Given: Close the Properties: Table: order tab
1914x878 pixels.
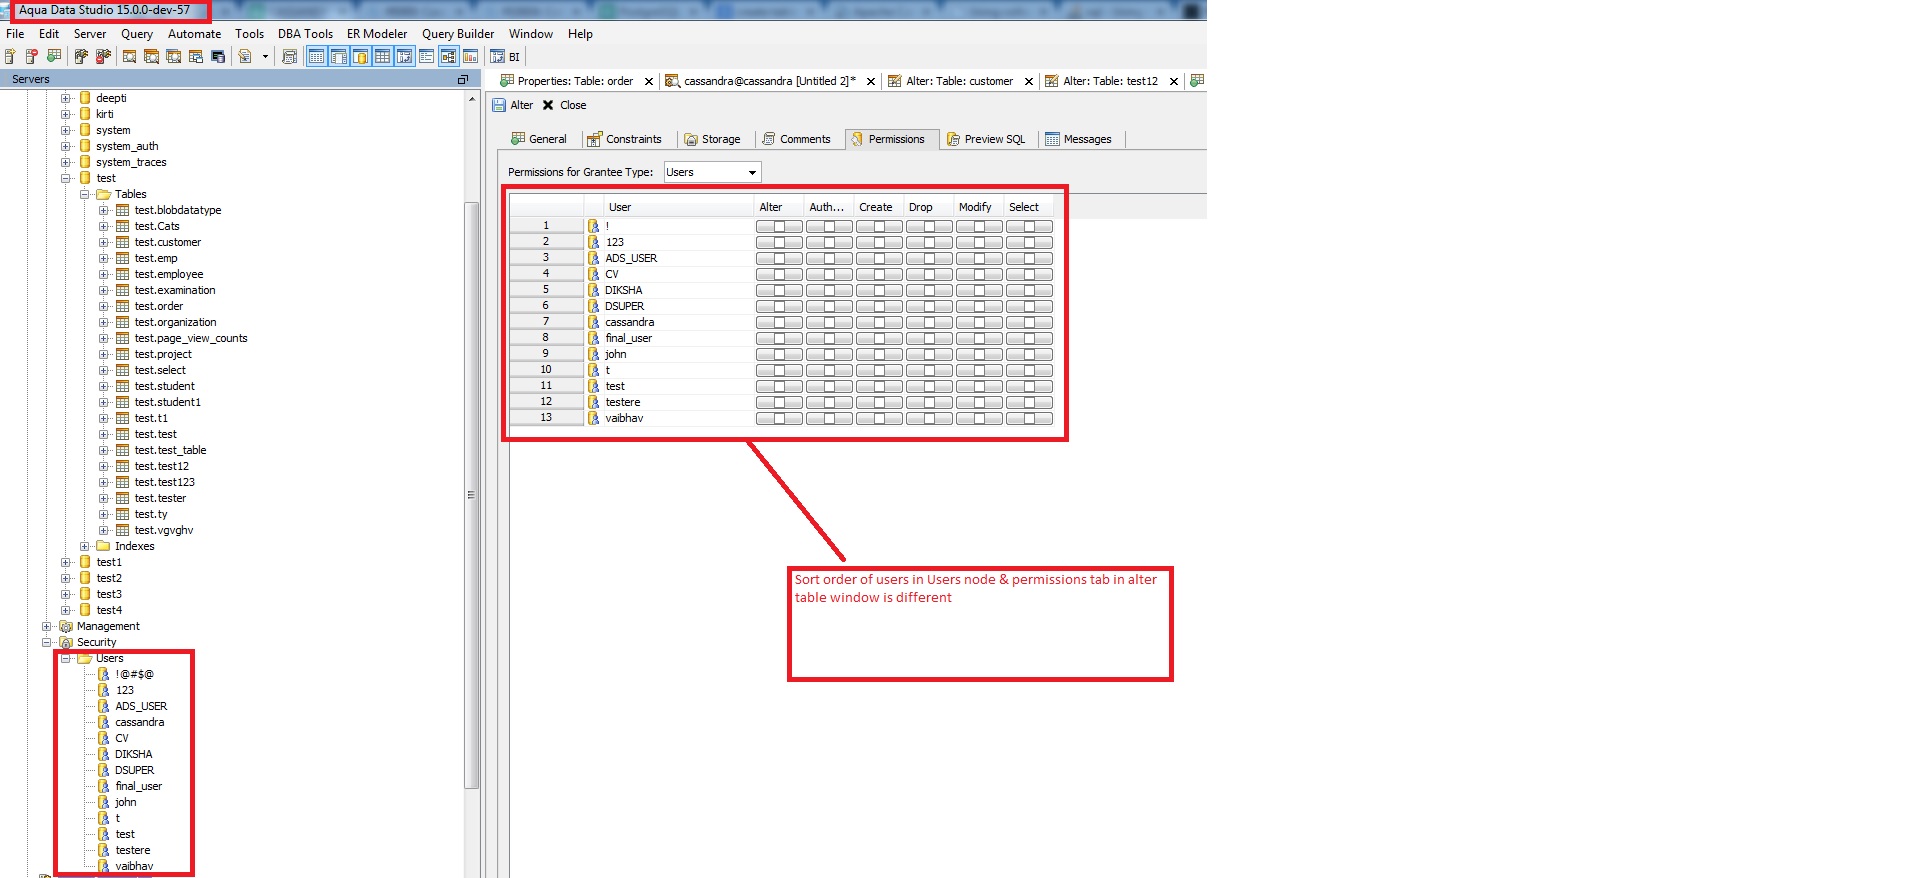Looking at the screenshot, I should coord(649,82).
